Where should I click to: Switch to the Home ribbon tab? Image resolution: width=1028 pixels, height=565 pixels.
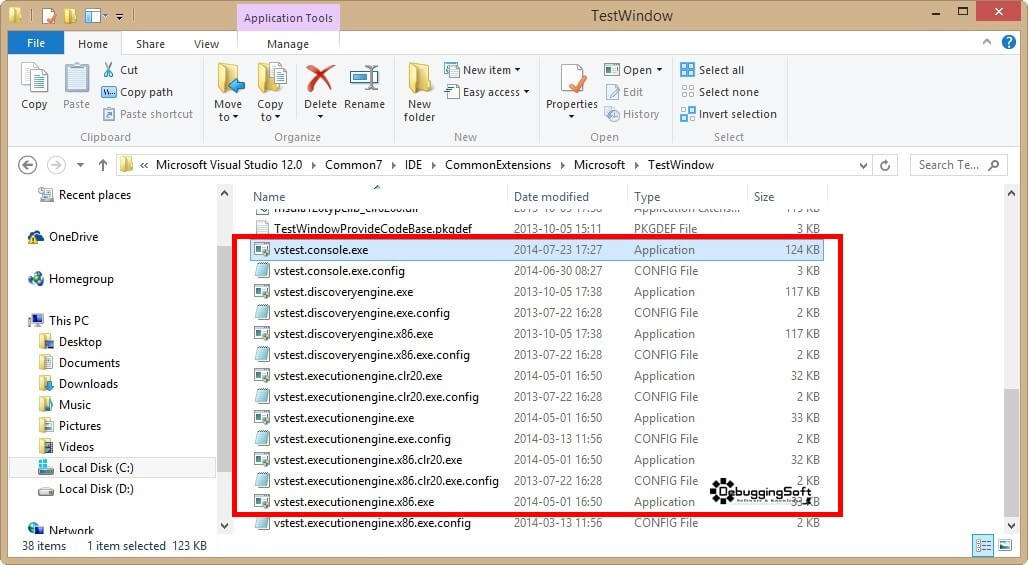click(92, 44)
